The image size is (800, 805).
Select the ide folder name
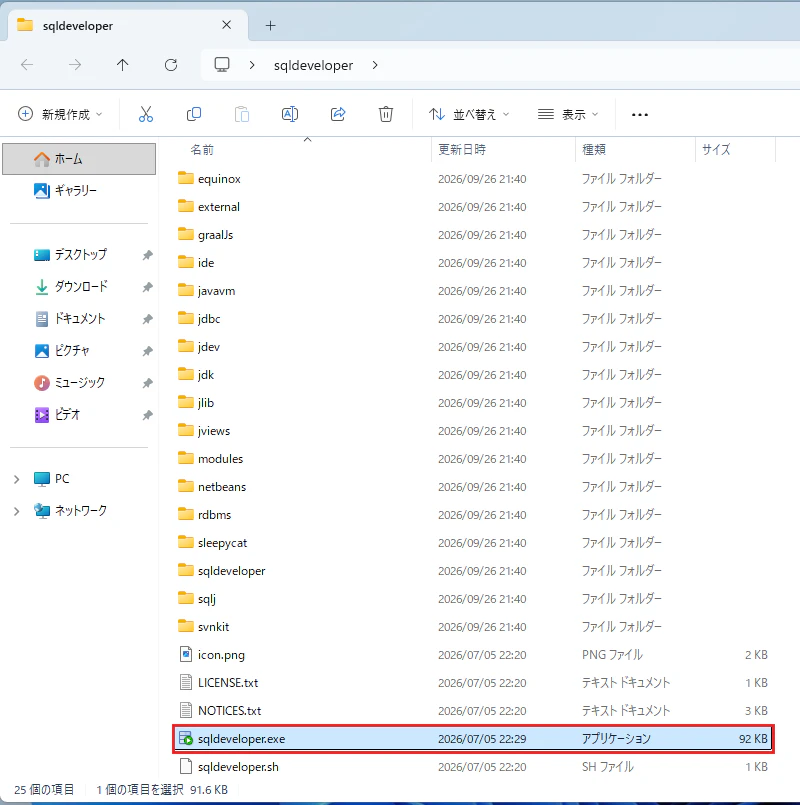point(206,262)
